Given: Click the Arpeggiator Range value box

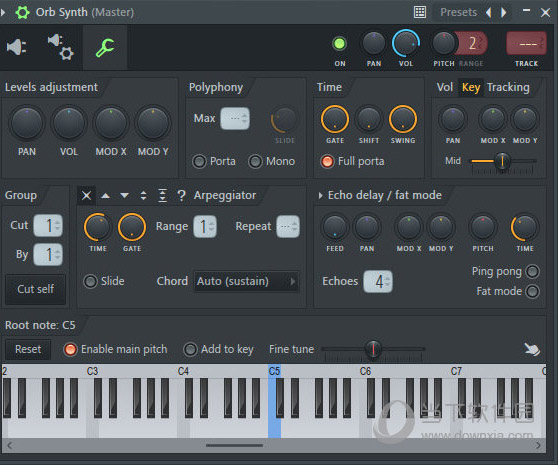Looking at the screenshot, I should pyautogui.click(x=205, y=227).
